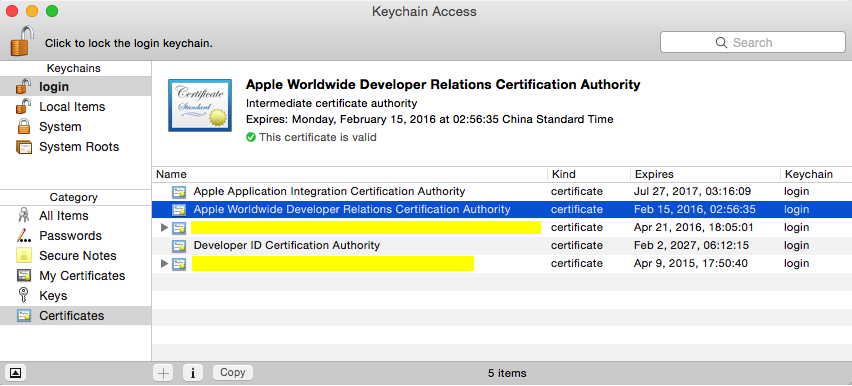Click the plus button to add an item
The image size is (852, 386).
164,373
